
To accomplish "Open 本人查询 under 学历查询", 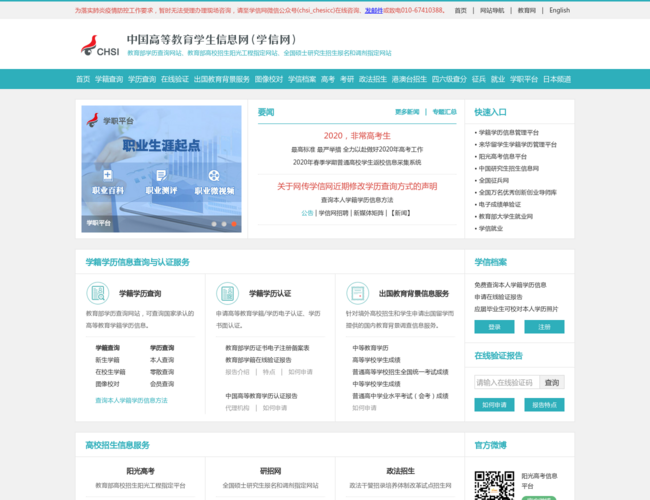I will click(162, 360).
